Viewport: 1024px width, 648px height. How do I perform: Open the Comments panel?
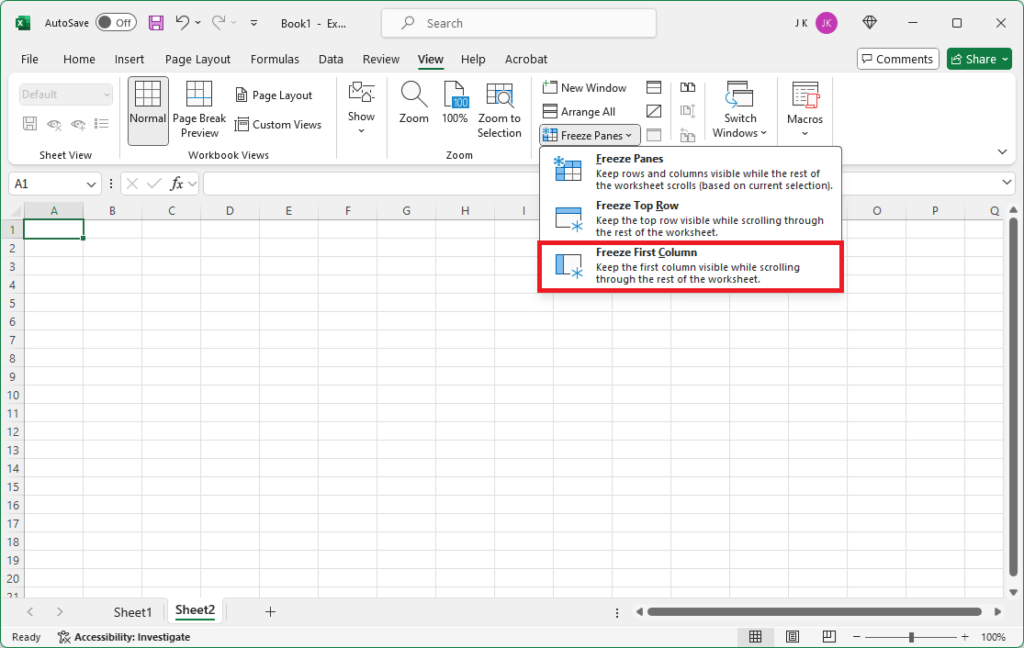[897, 58]
